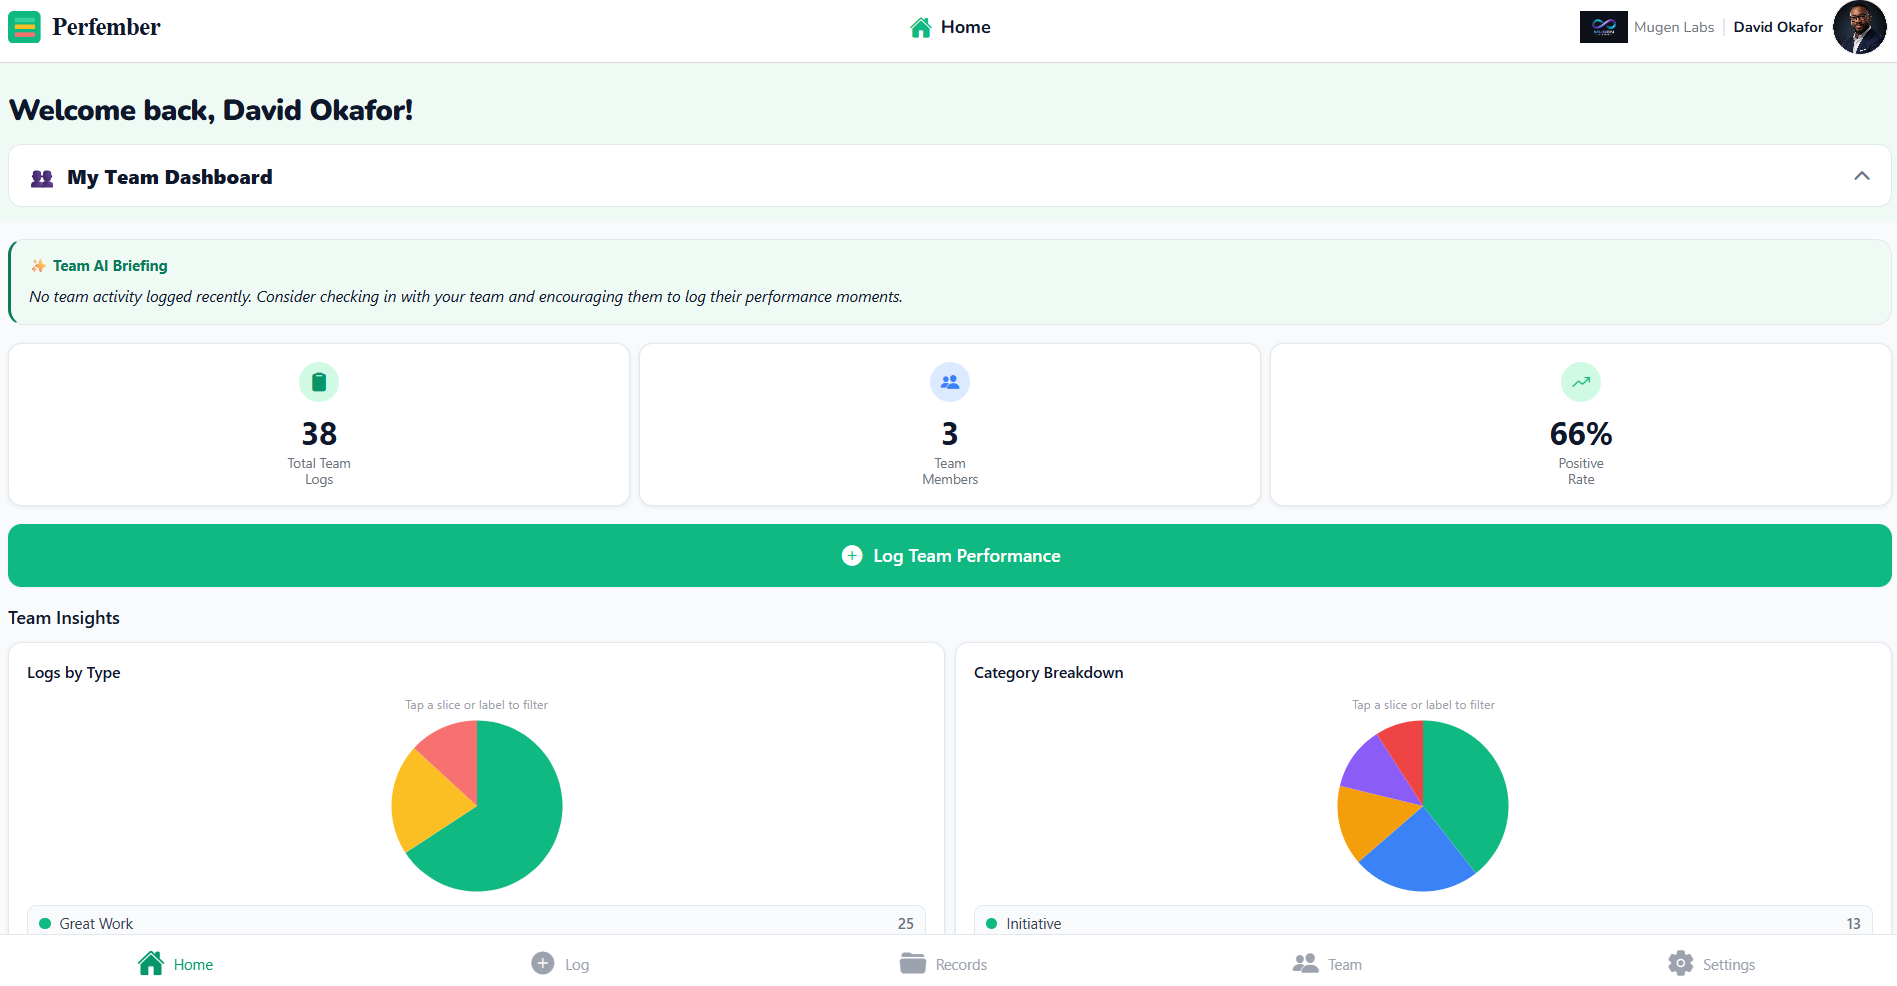Screen dimensions: 1897x986
Task: Collapse the My Team Dashboard panel
Action: pos(1862,175)
